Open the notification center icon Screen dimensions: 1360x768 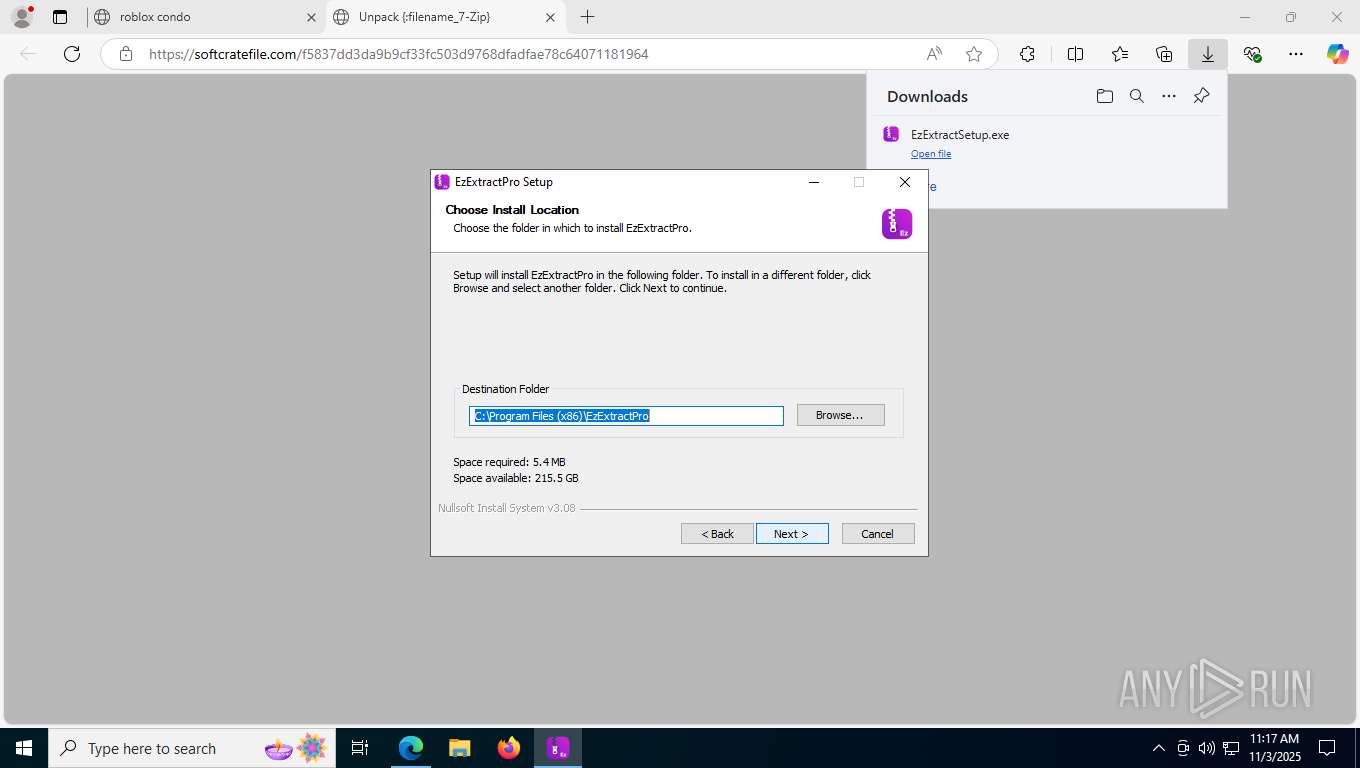pos(1327,748)
